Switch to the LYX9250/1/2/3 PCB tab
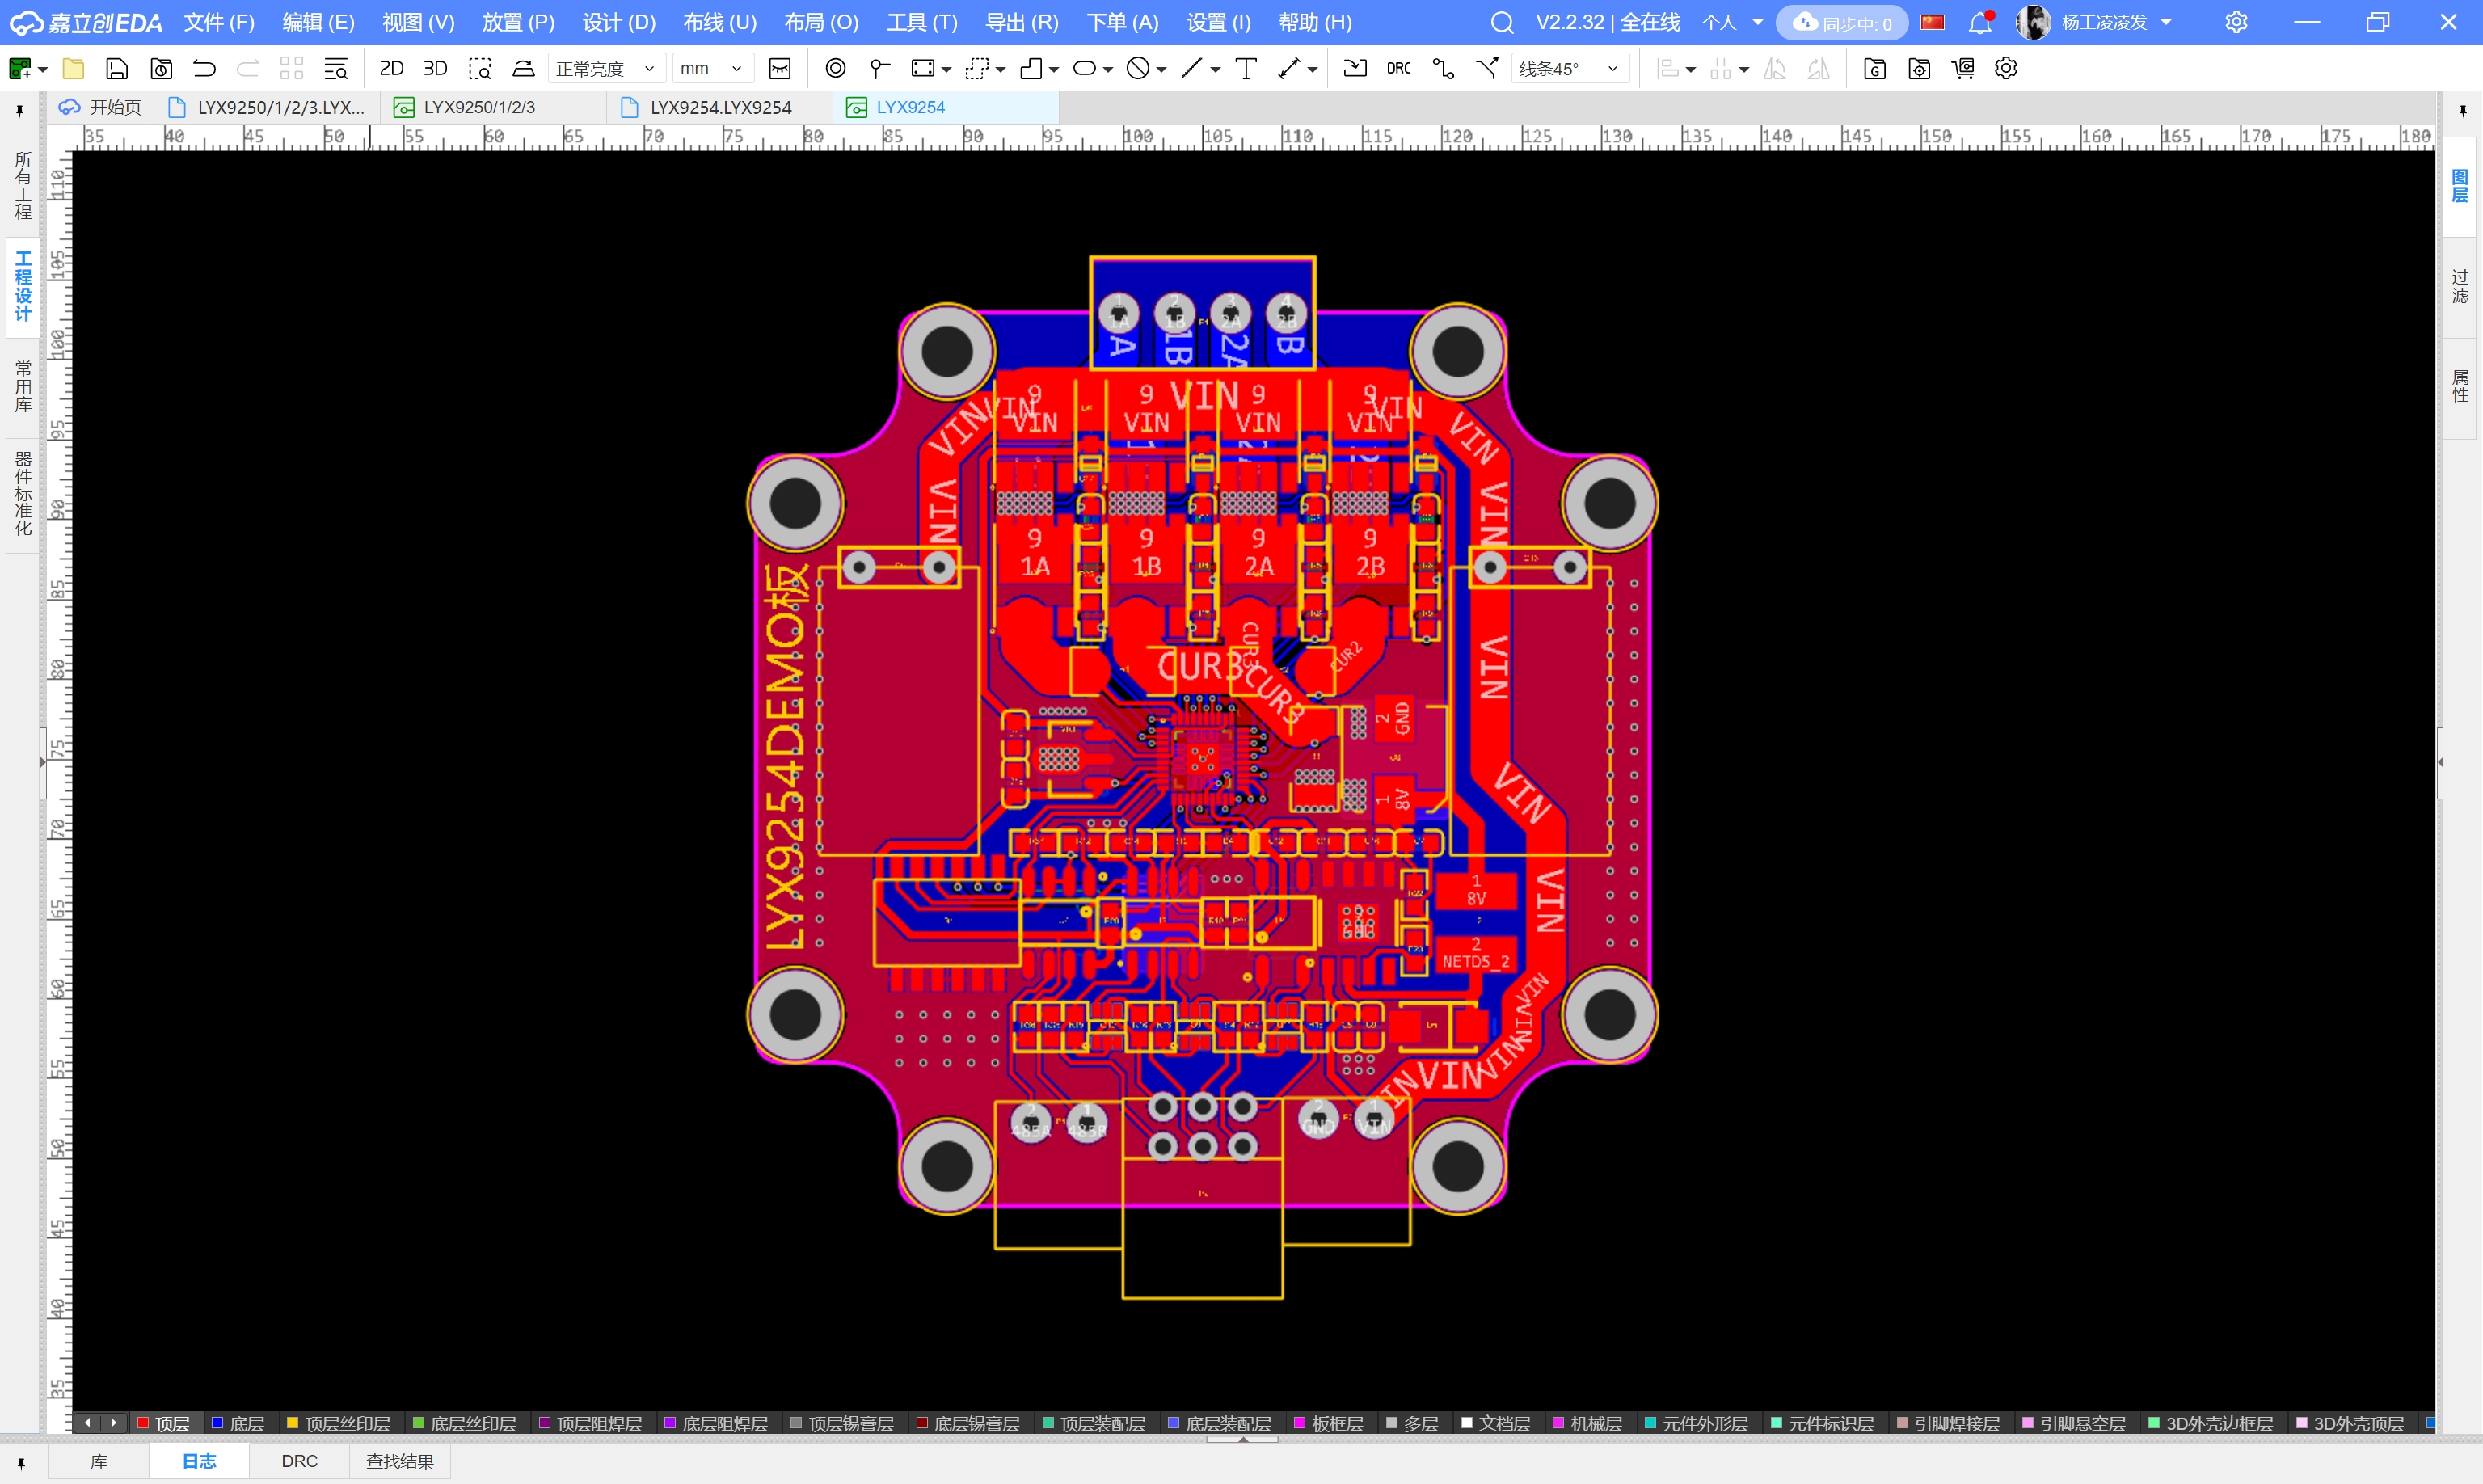This screenshot has height=1484, width=2483. [479, 107]
